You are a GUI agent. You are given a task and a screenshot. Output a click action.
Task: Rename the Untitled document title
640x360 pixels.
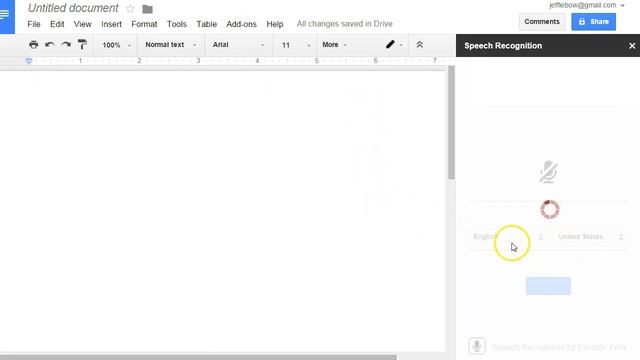tap(73, 8)
